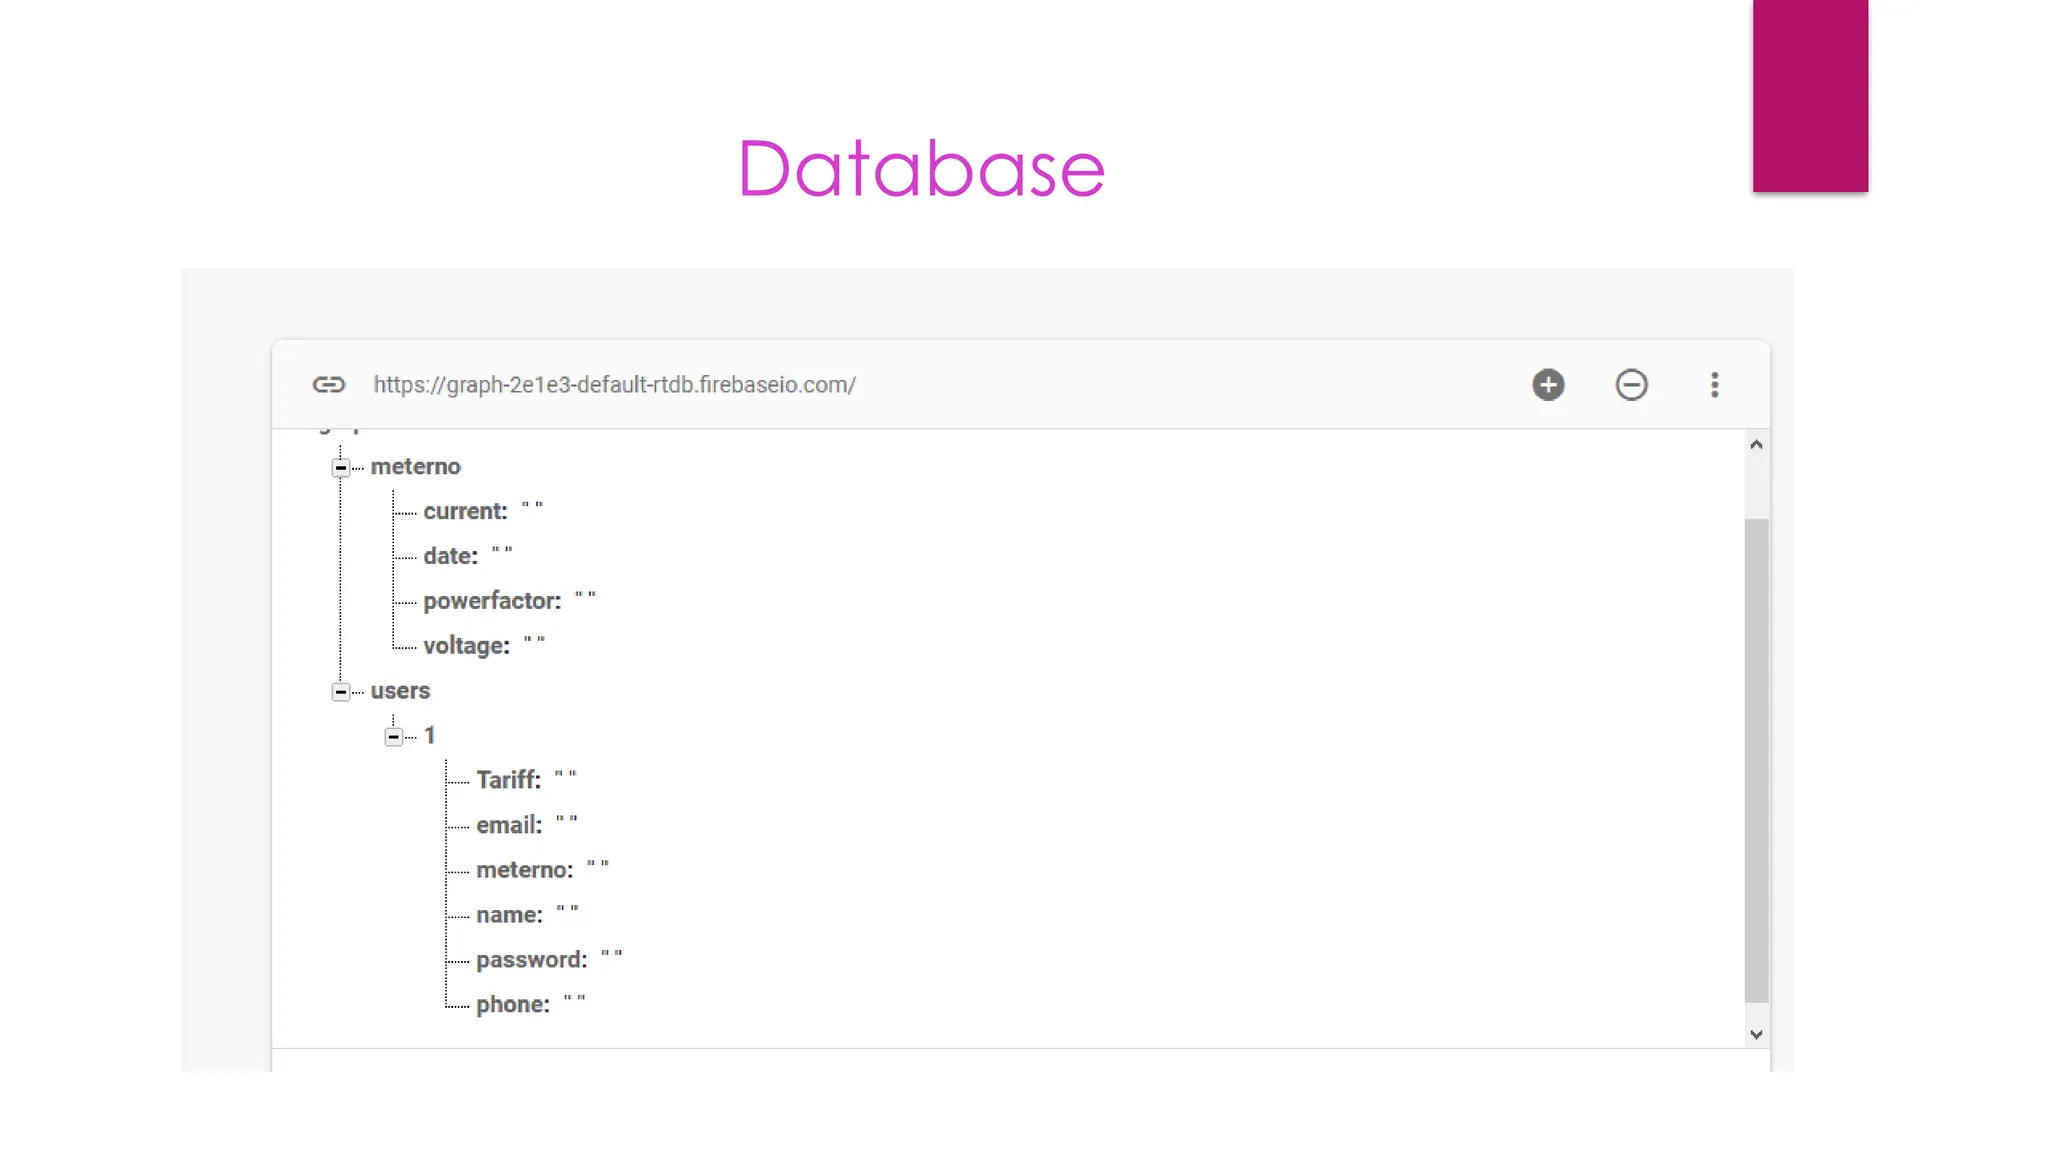The width and height of the screenshot is (2048, 1152).
Task: Collapse all with the minus circle icon
Action: (1631, 385)
